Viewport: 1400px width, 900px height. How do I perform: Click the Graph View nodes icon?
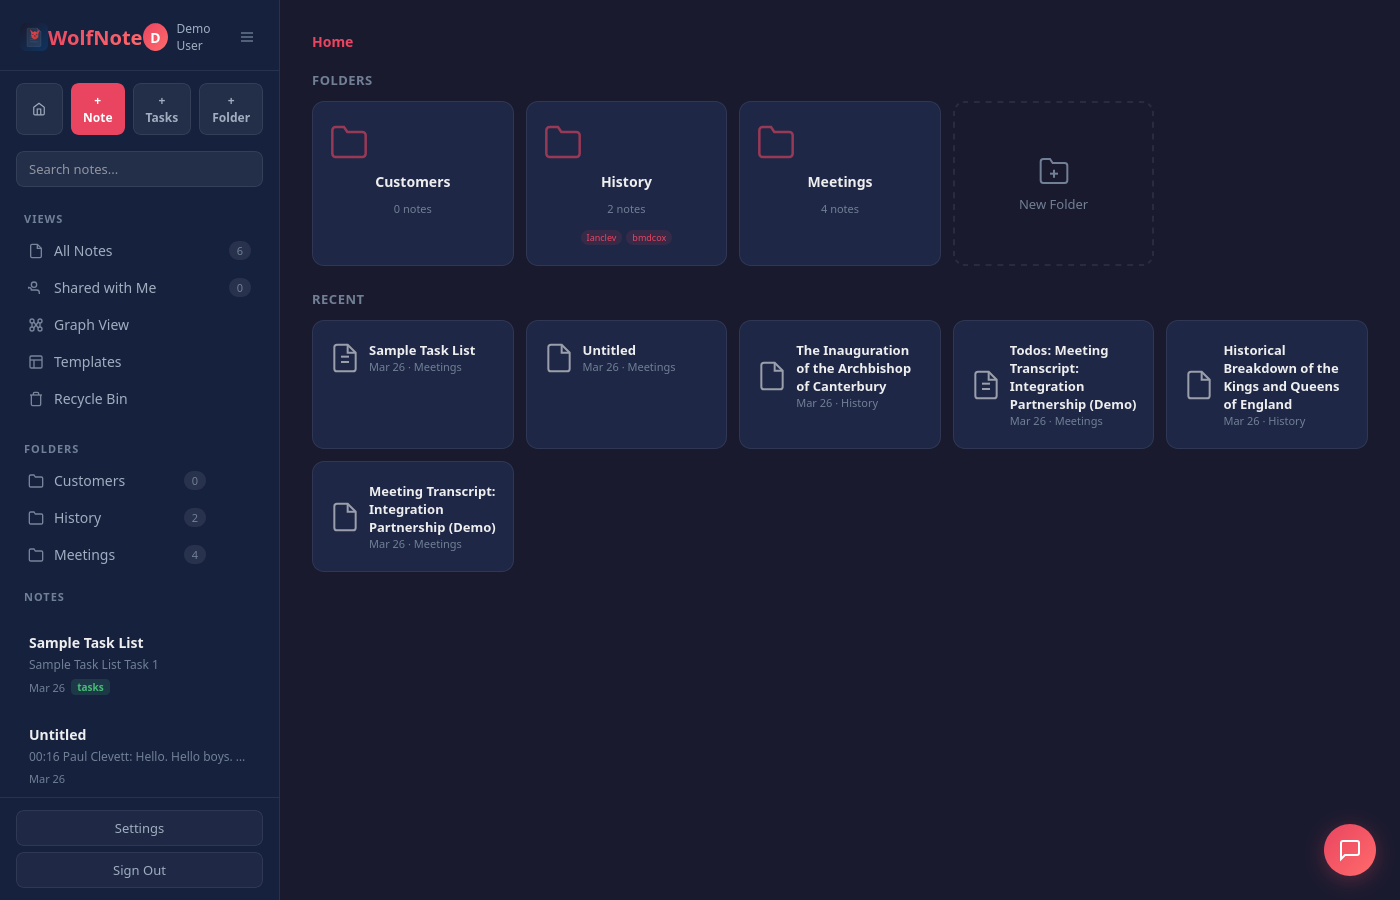[36, 325]
